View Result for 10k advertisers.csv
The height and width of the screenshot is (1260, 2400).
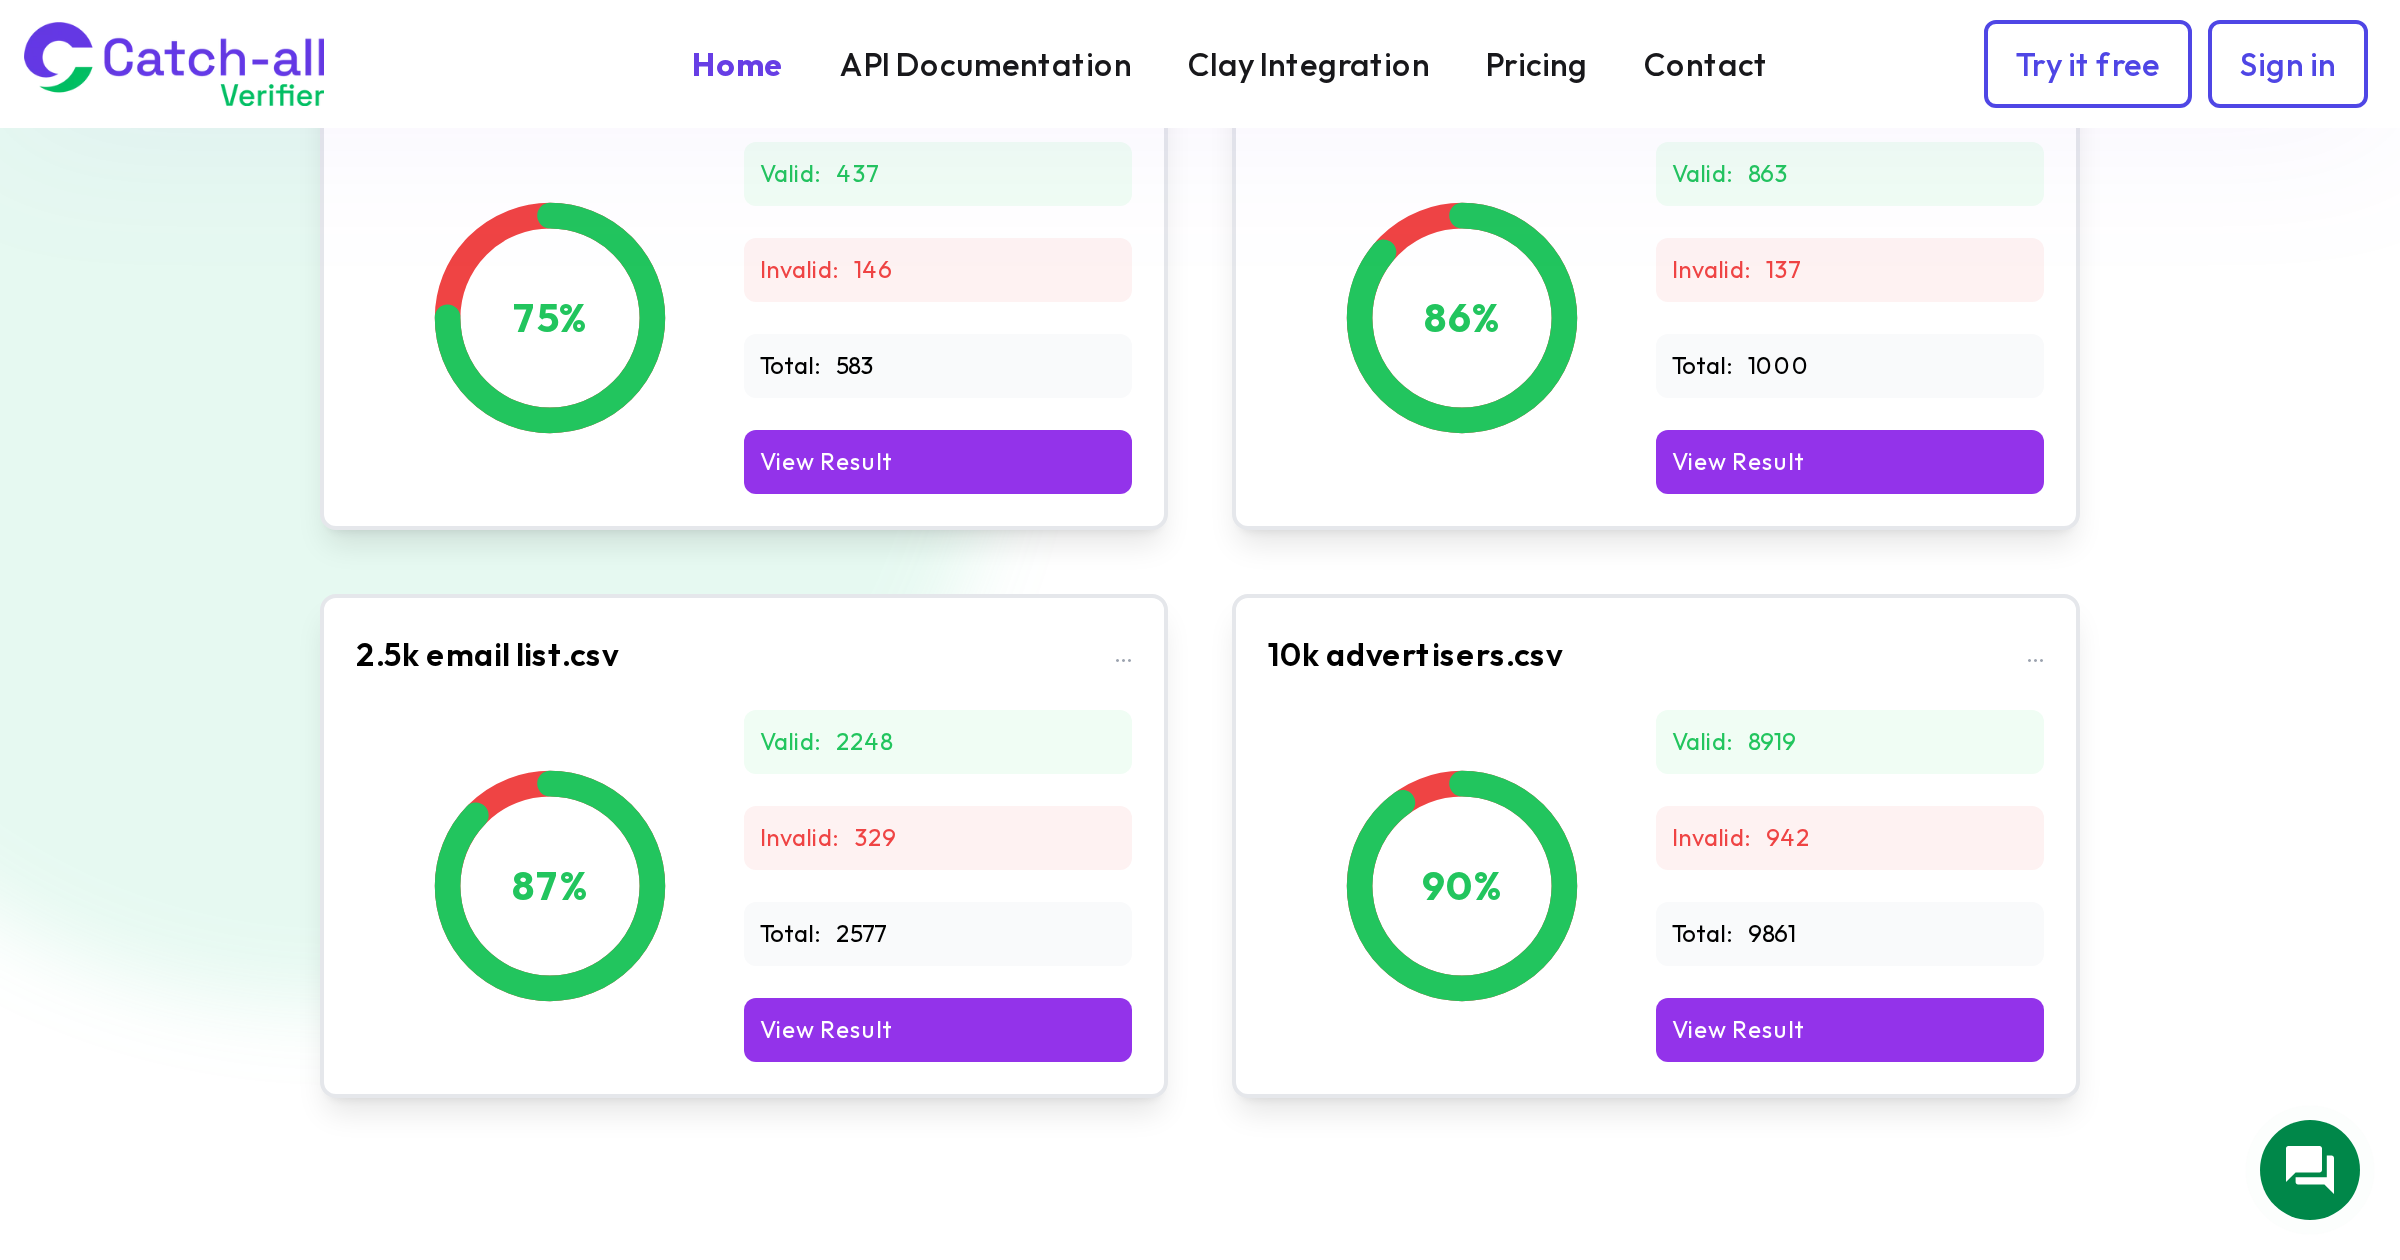pos(1849,1030)
